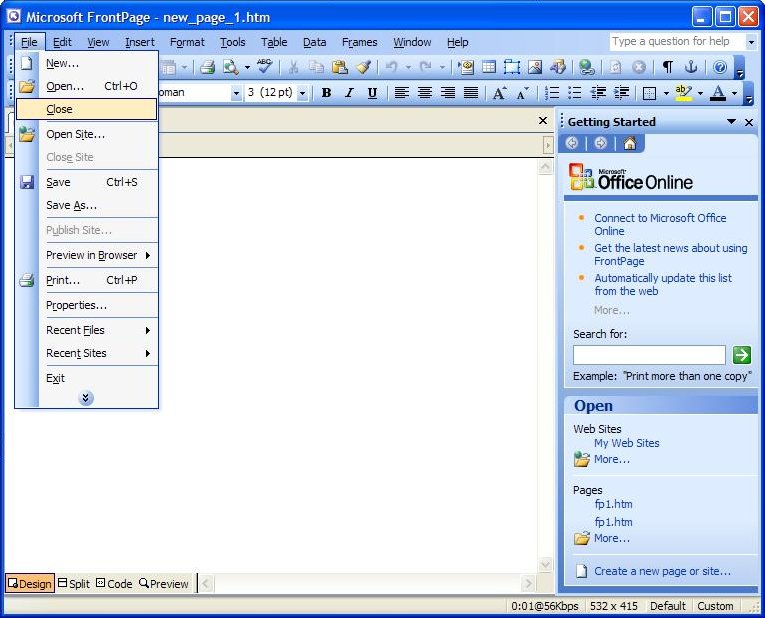Image resolution: width=765 pixels, height=618 pixels.
Task: Click the Insert Picture From File icon
Action: click(x=535, y=67)
